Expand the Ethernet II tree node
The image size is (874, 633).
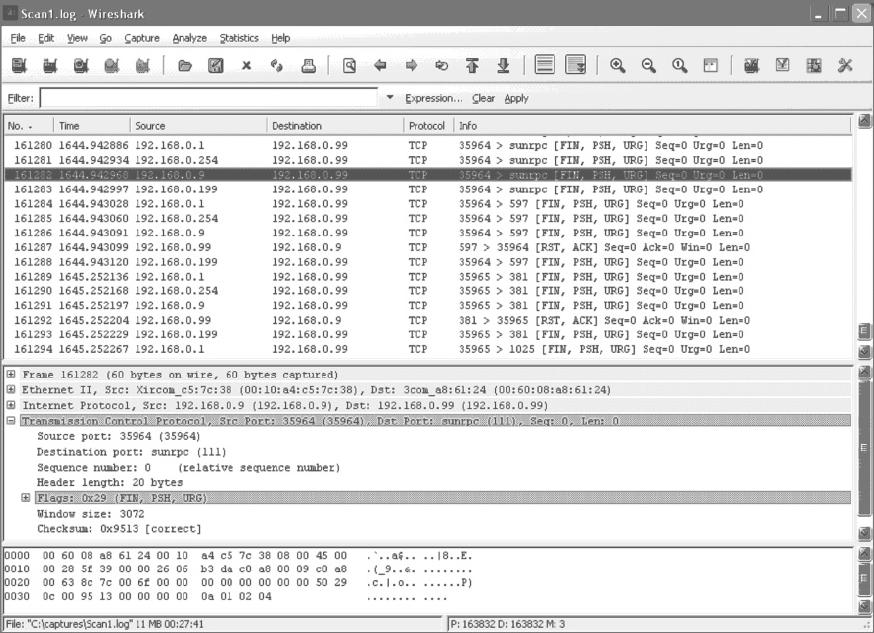point(11,389)
